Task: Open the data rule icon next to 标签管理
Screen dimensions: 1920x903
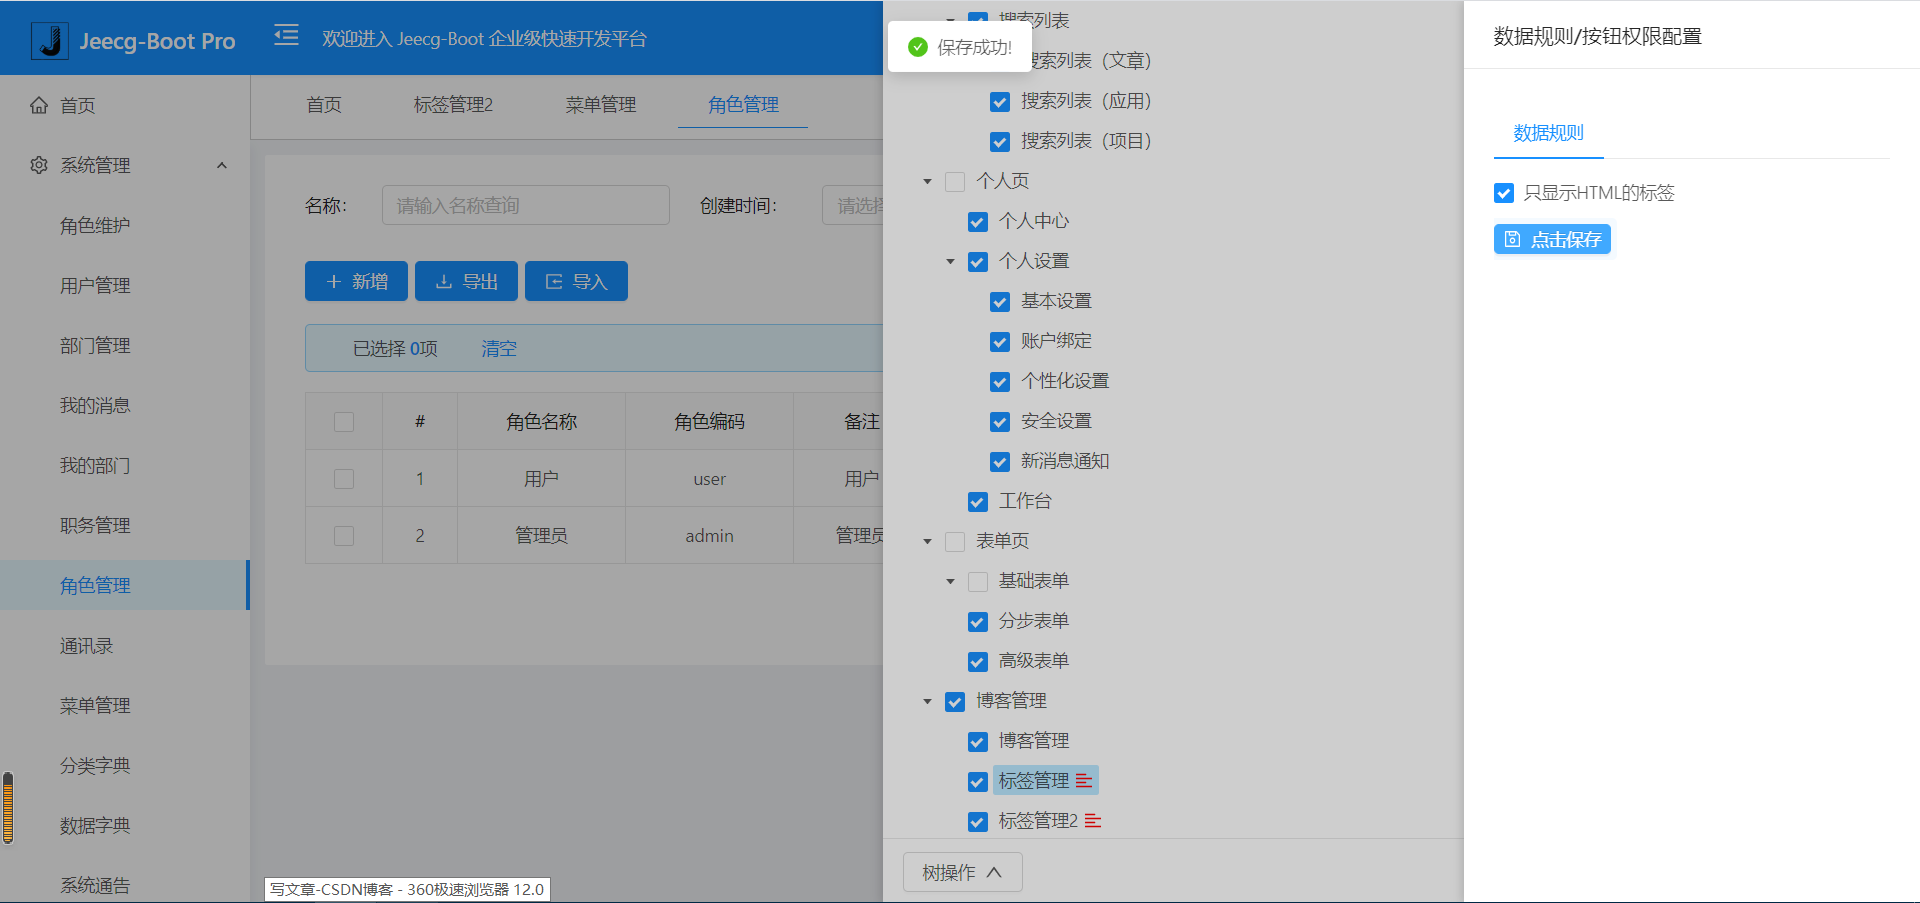Action: 1086,781
